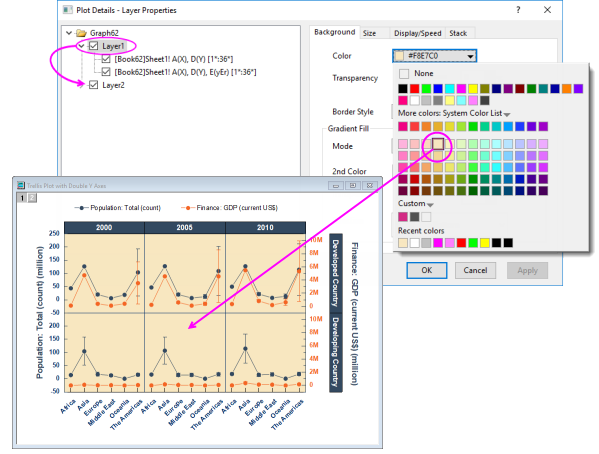Click the Graph62 folder icon
Screen dimensions: 599x454
pos(81,33)
